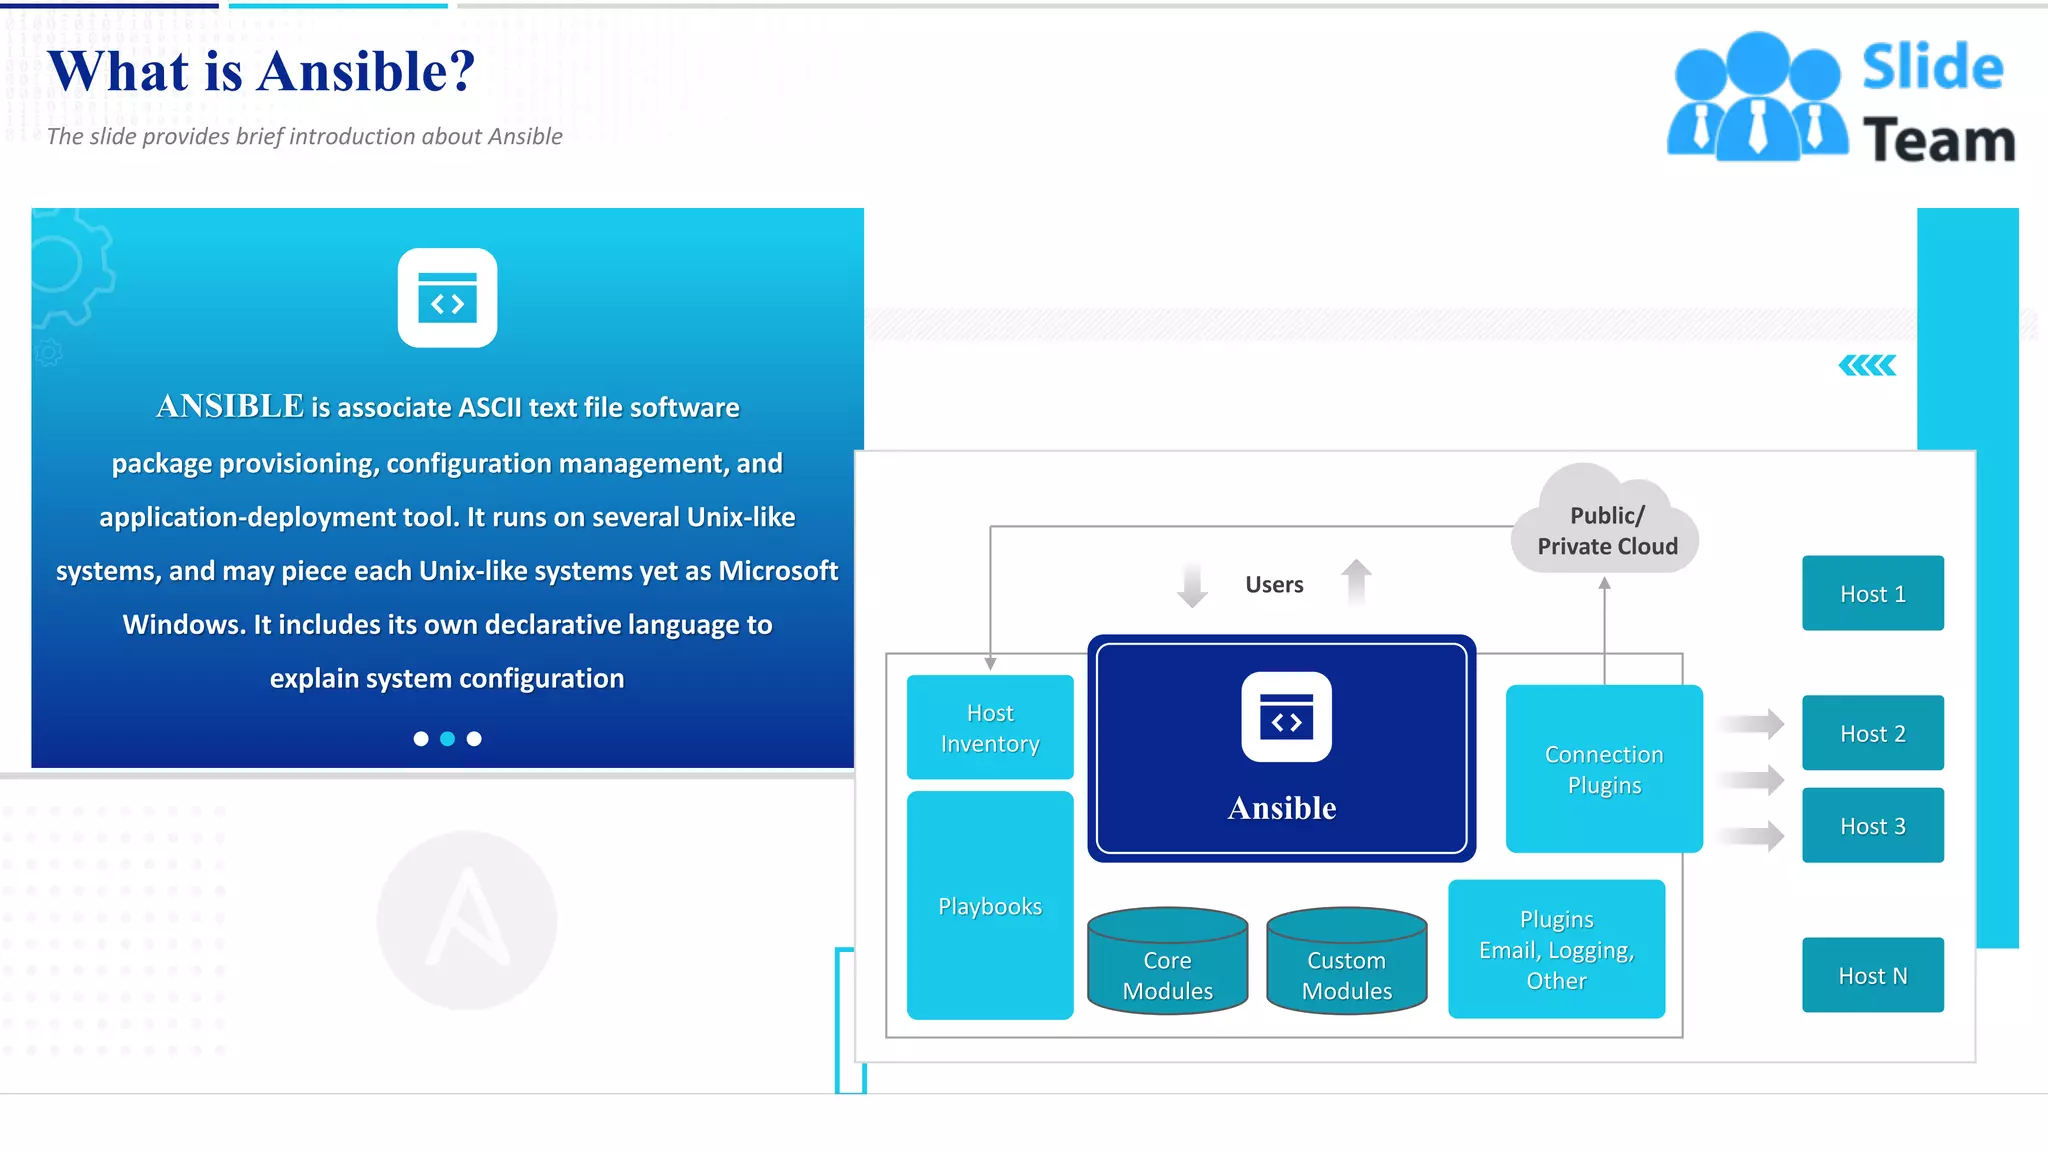Select the last white pagination dot
Viewport: 2048px width, 1152px height.
click(x=474, y=739)
